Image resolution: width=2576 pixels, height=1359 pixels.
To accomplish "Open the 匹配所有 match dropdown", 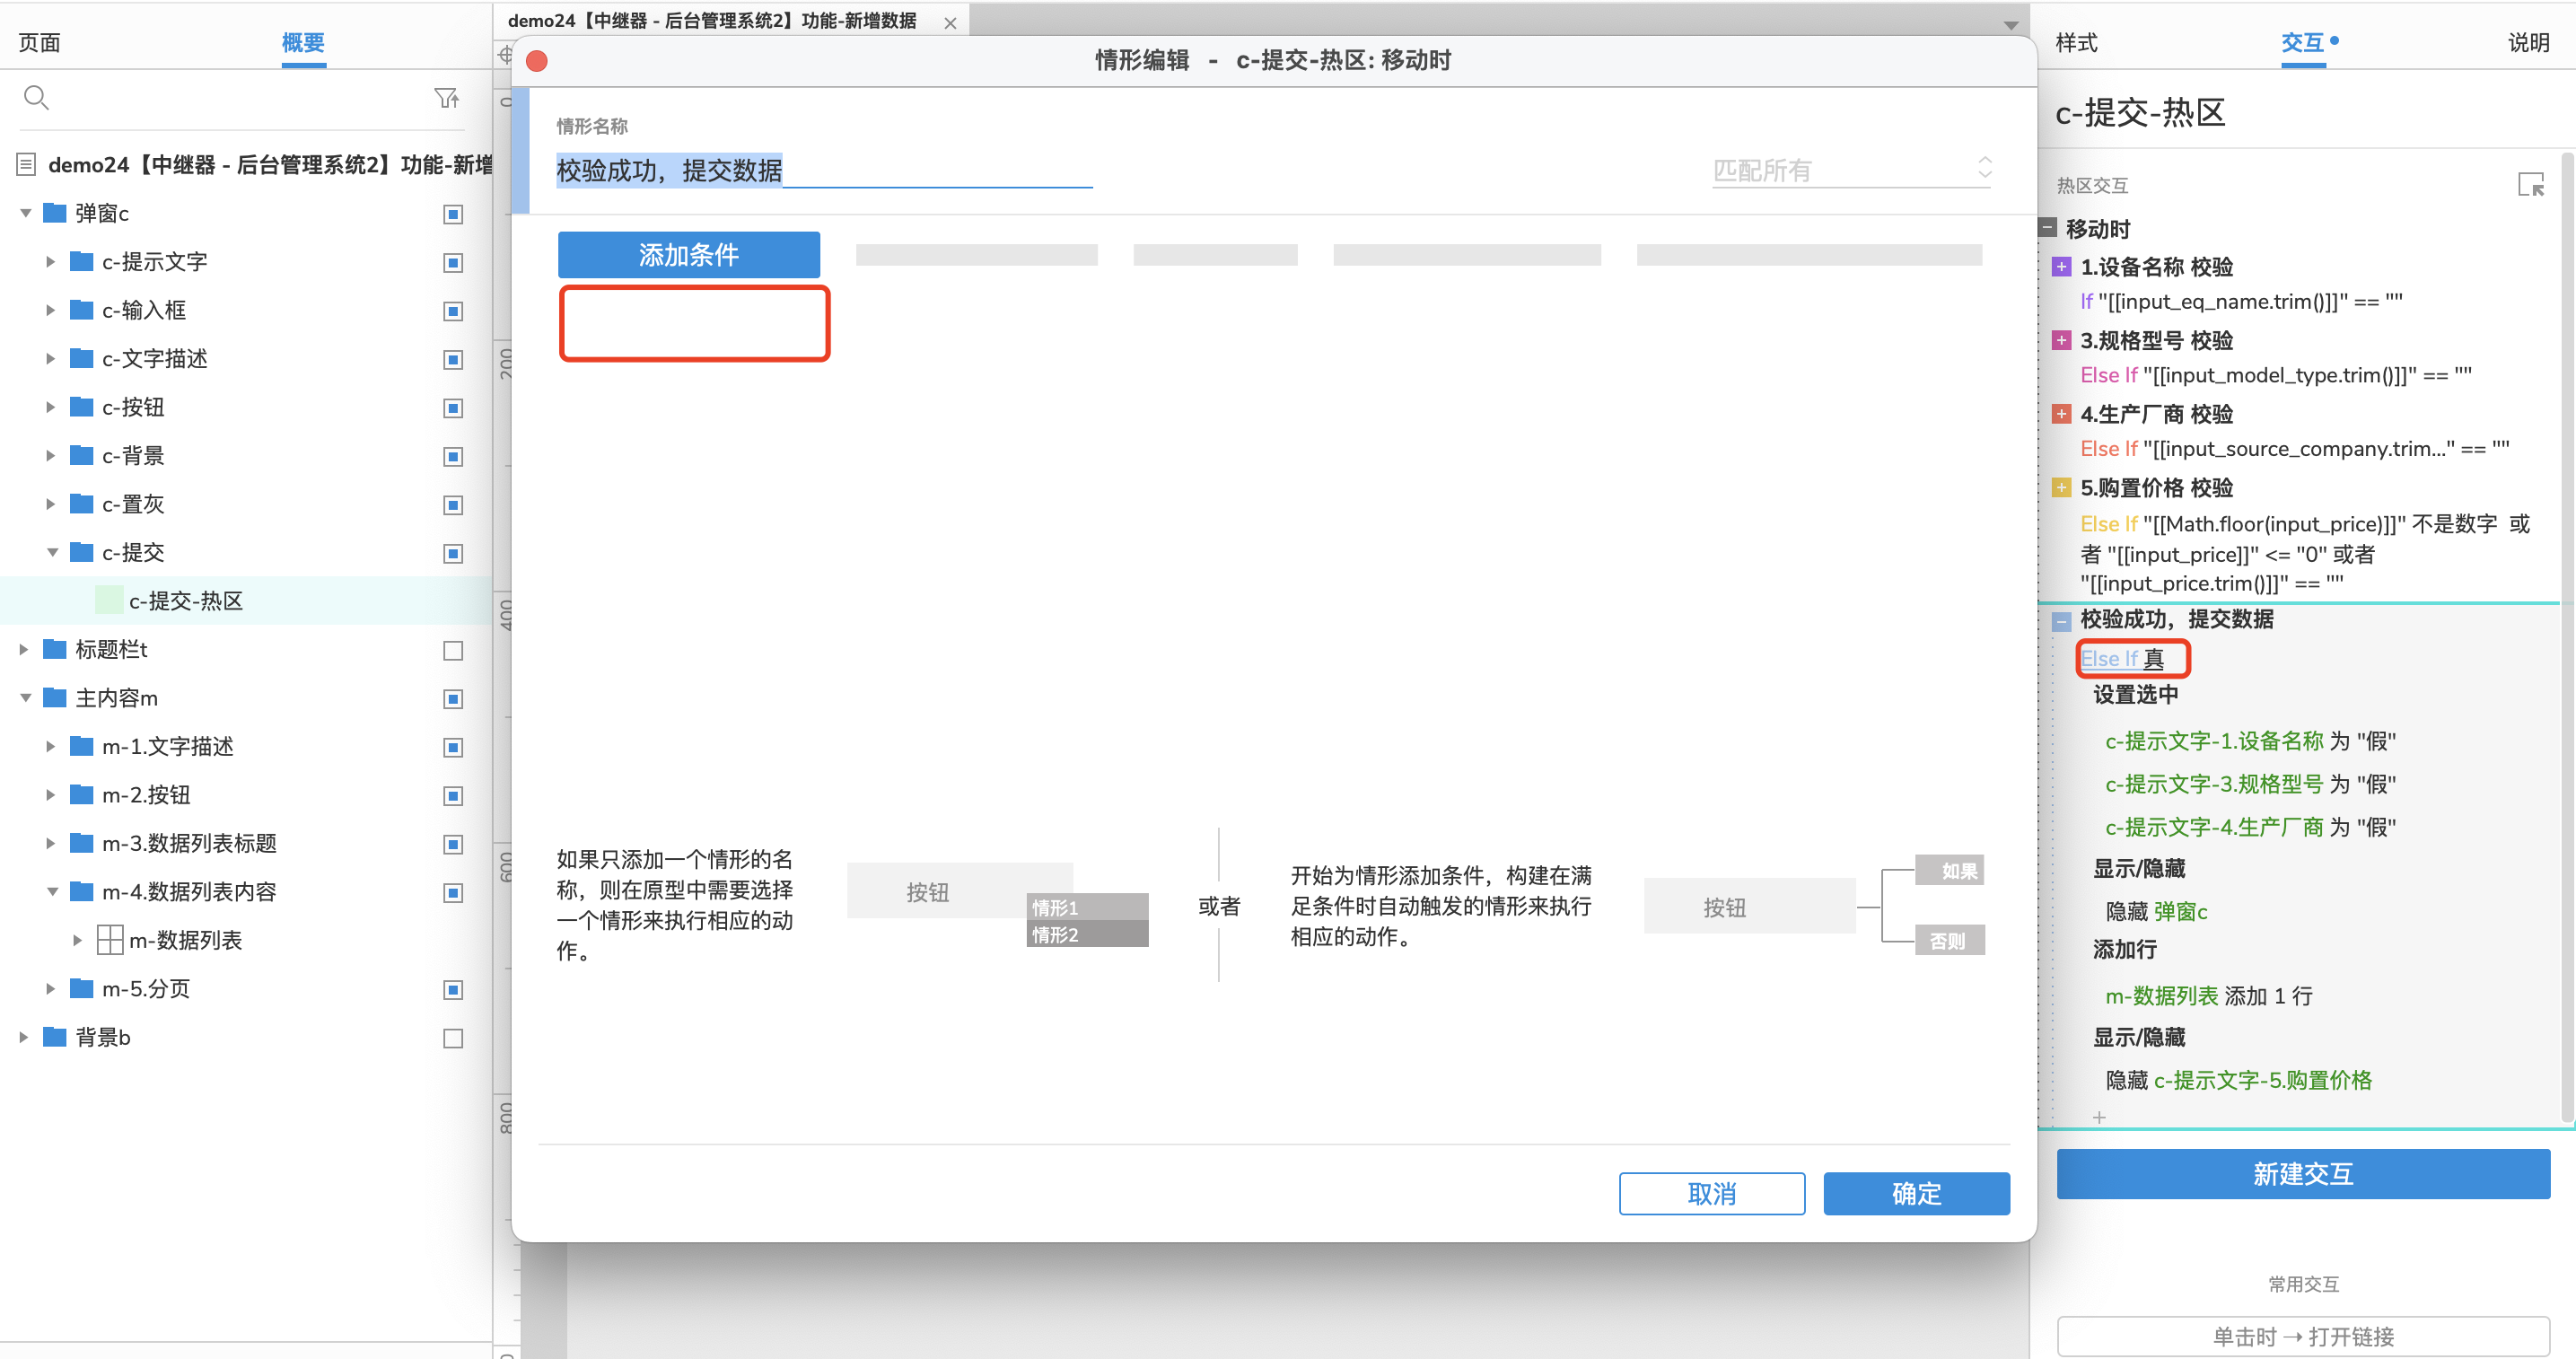I will point(1851,169).
